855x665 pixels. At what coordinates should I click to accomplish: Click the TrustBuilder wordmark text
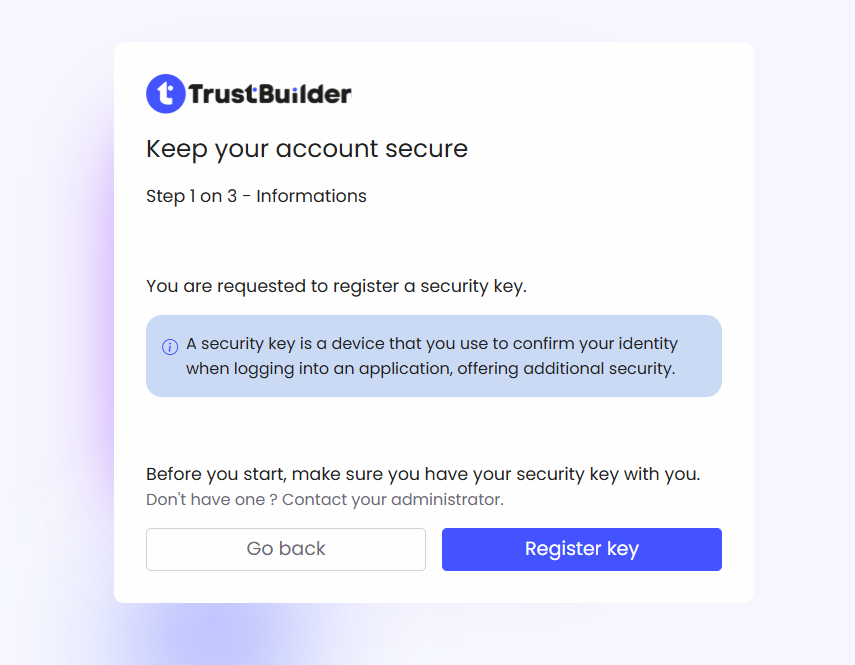[x=270, y=95]
